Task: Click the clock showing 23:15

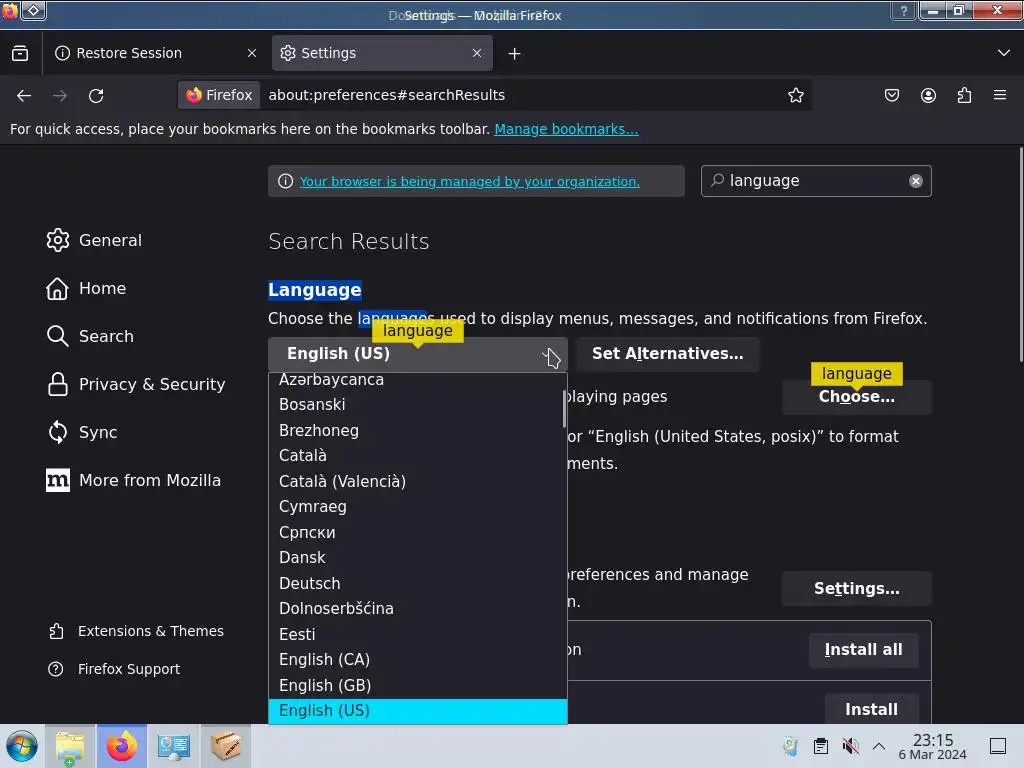Action: (x=933, y=746)
